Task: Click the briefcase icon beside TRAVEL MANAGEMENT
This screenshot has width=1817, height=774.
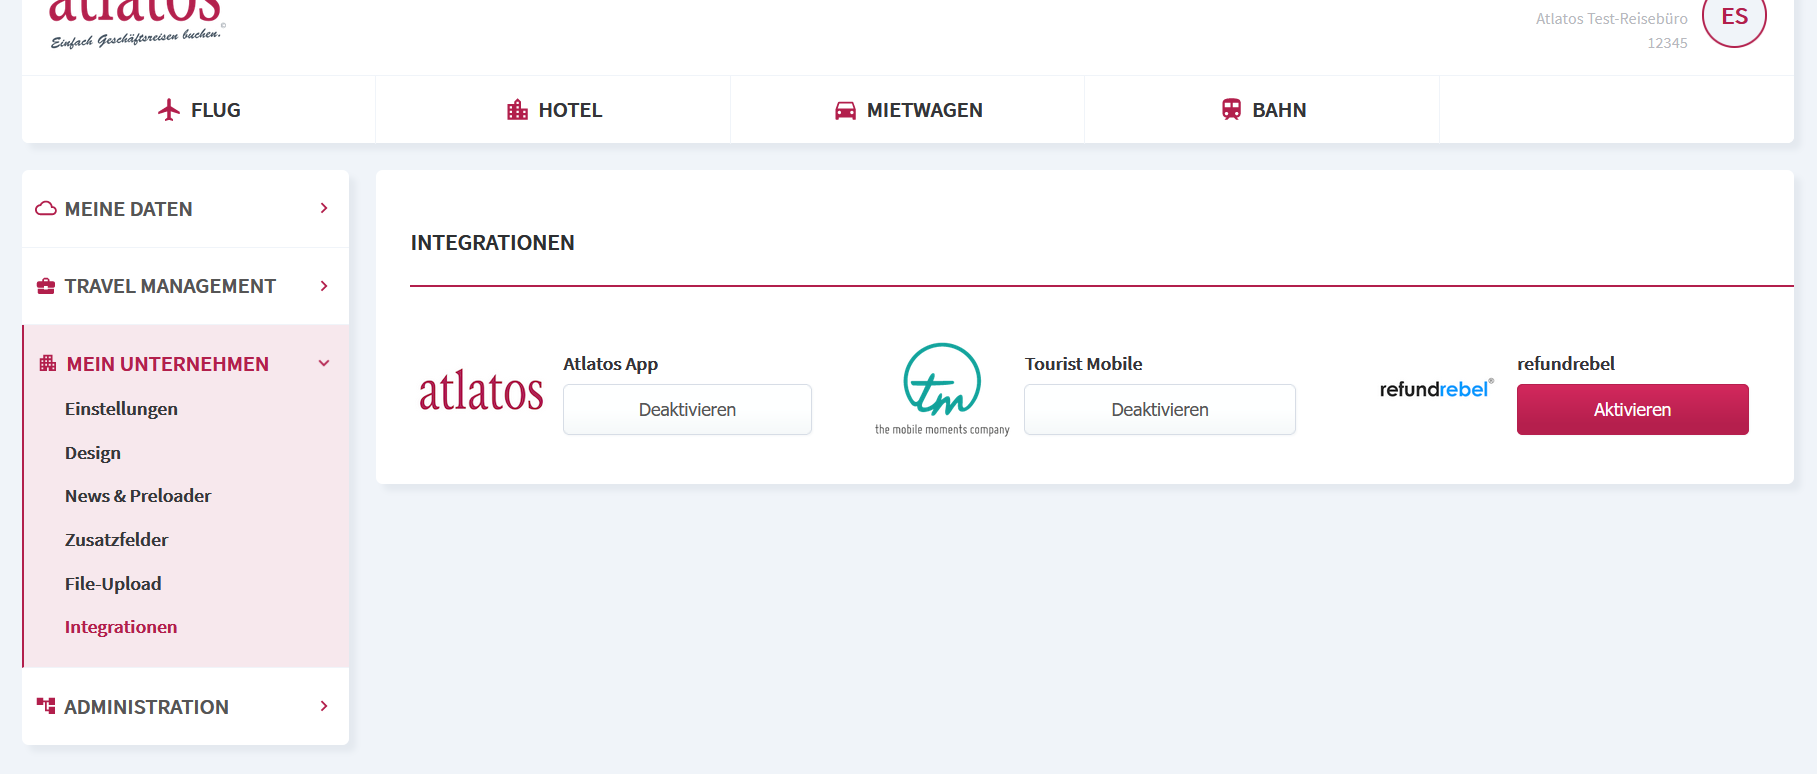Action: tap(46, 286)
